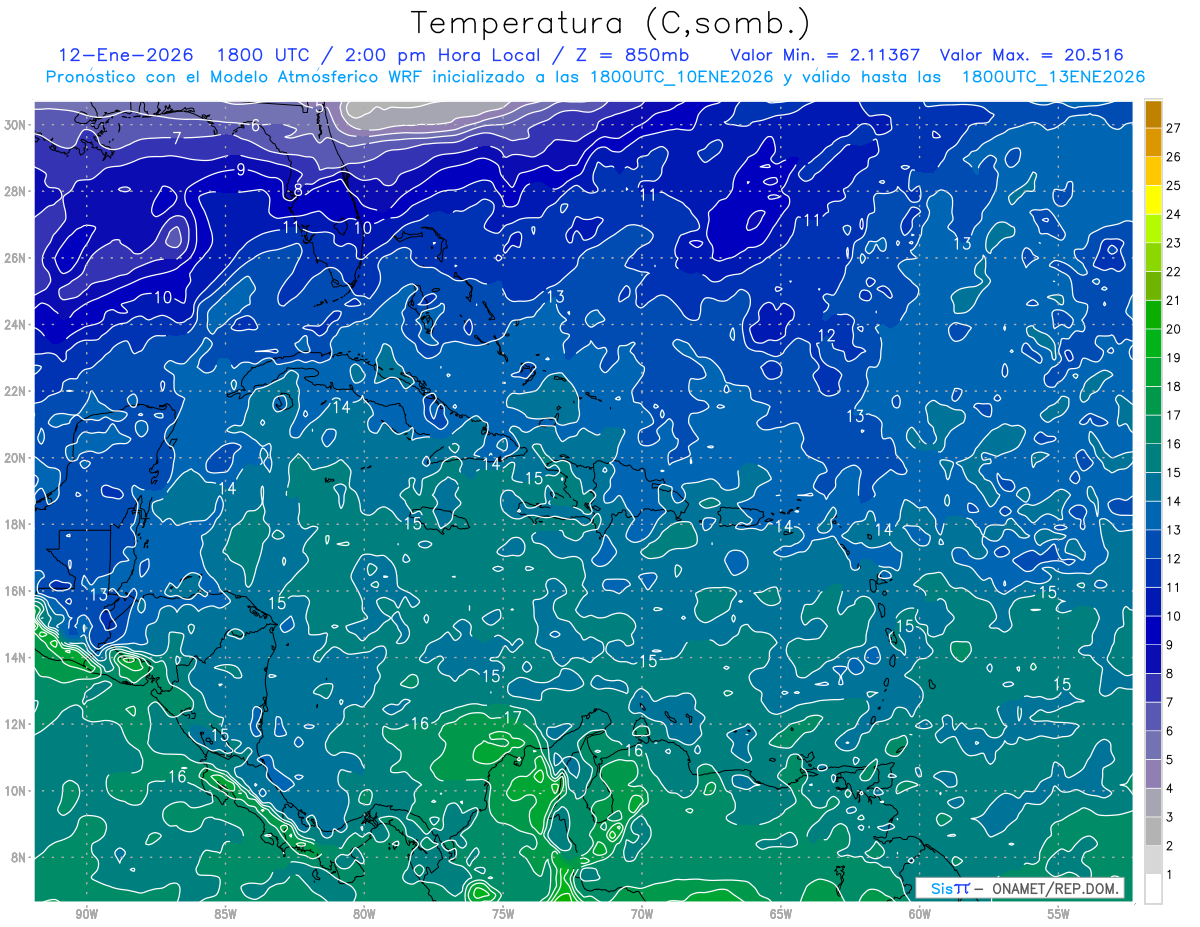Click the colorbar number 7
The height and width of the screenshot is (927, 1200).
1170,703
